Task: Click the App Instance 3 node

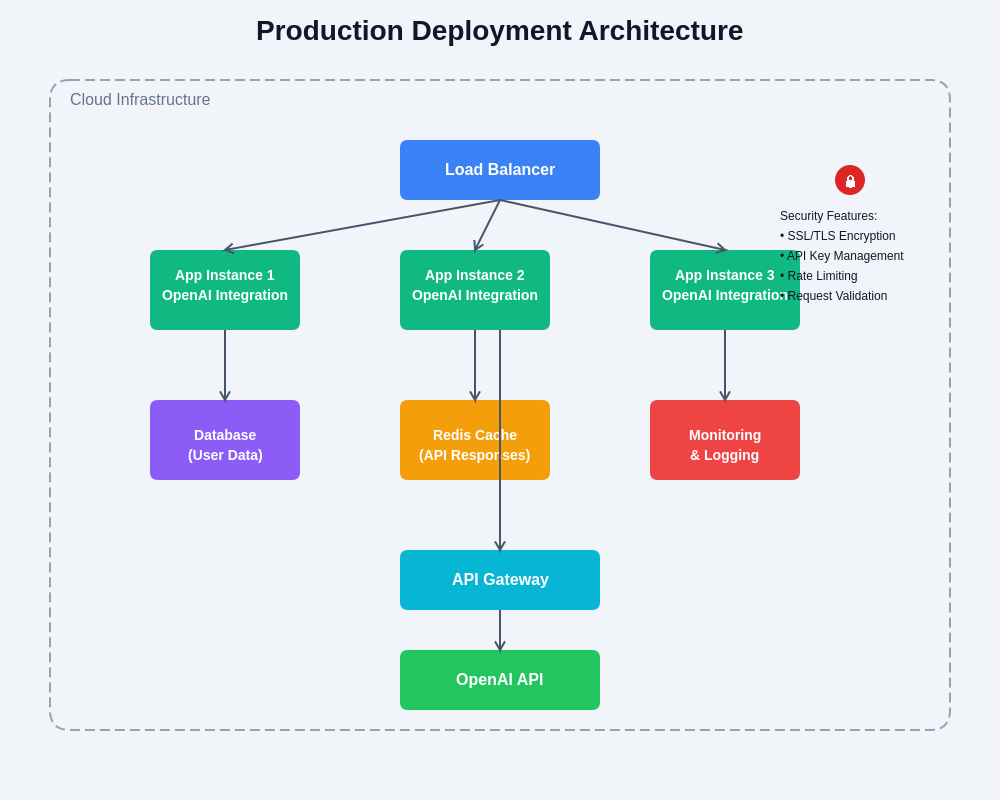Action: 715,290
